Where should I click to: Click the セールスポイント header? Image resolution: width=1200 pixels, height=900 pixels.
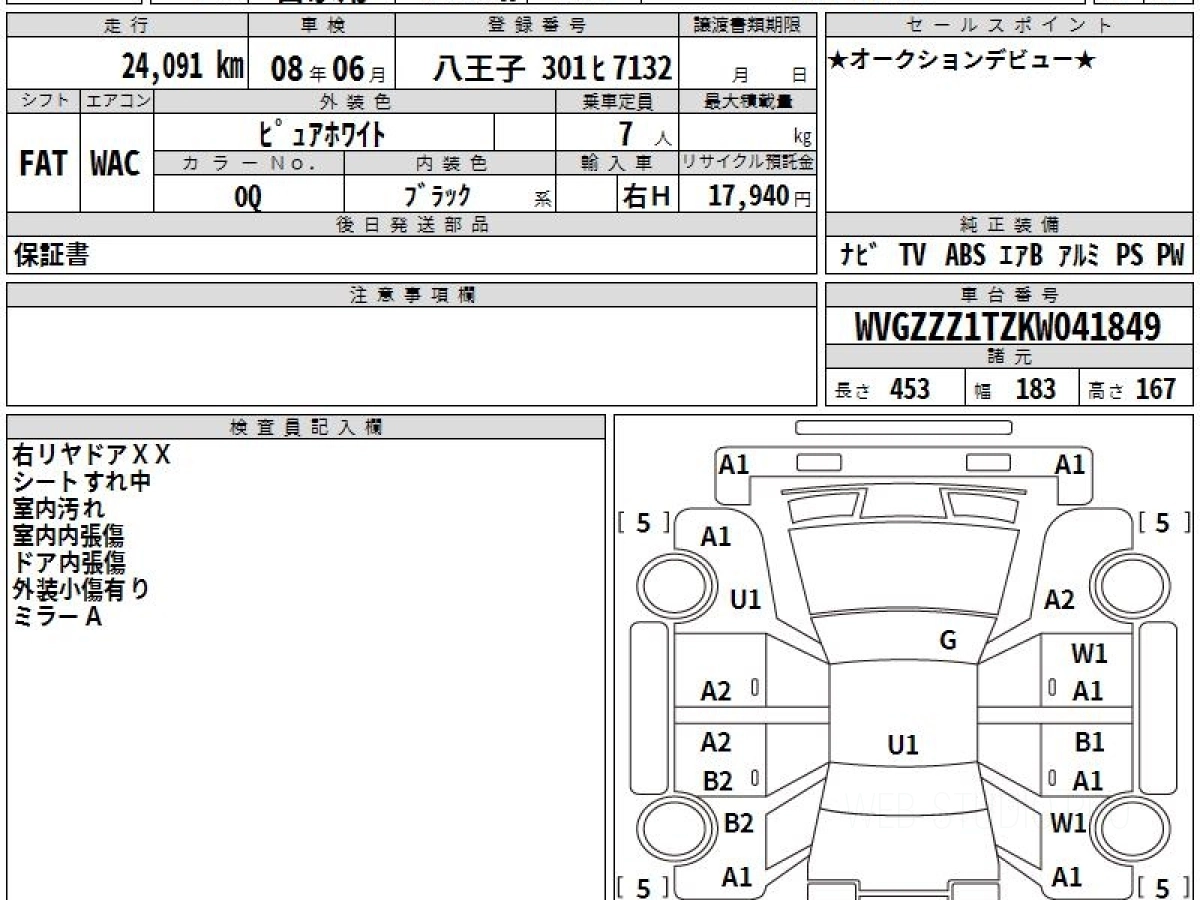tap(1009, 26)
